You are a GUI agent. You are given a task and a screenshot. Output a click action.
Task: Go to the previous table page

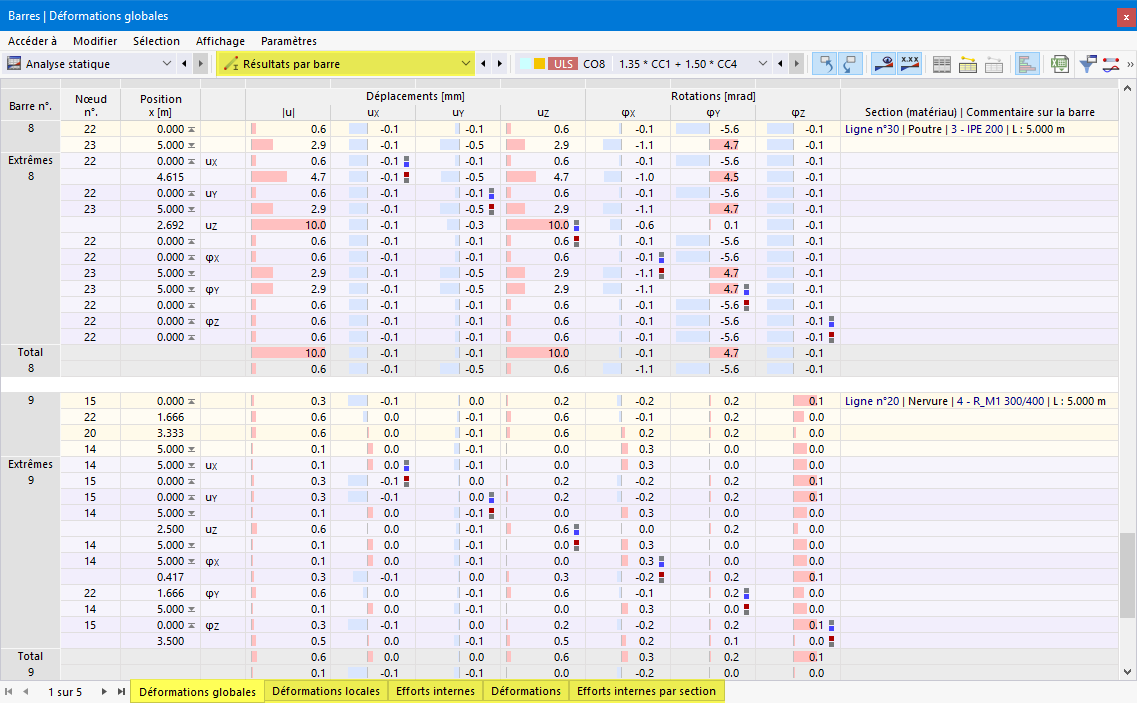[x=25, y=692]
